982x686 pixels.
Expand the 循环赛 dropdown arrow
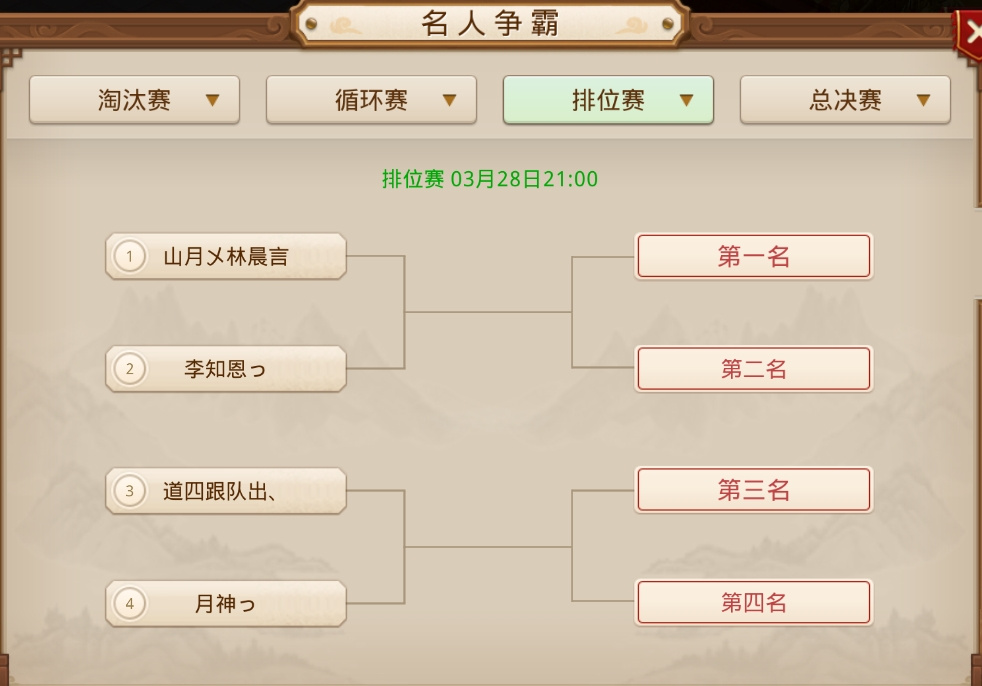449,100
